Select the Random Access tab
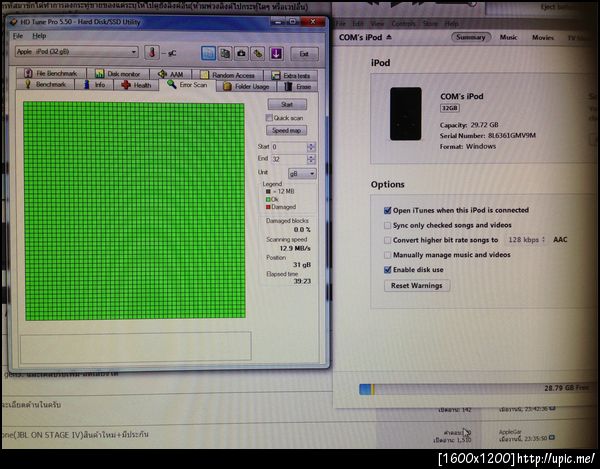The height and width of the screenshot is (469, 600). (227, 75)
